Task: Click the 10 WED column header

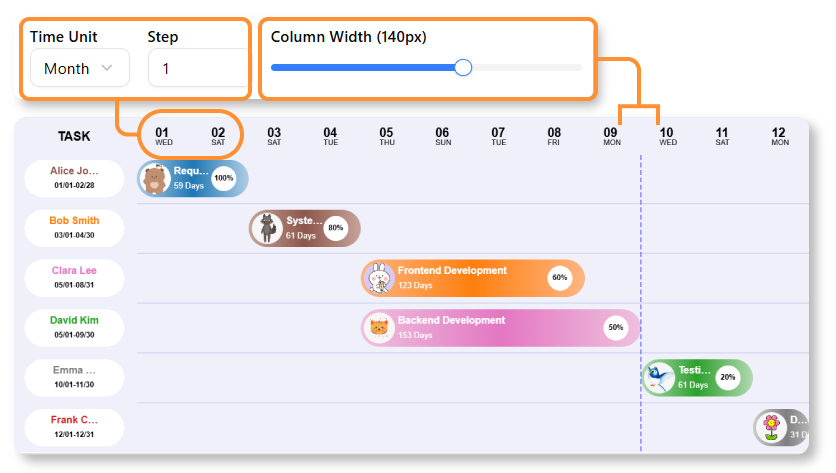Action: (x=666, y=136)
